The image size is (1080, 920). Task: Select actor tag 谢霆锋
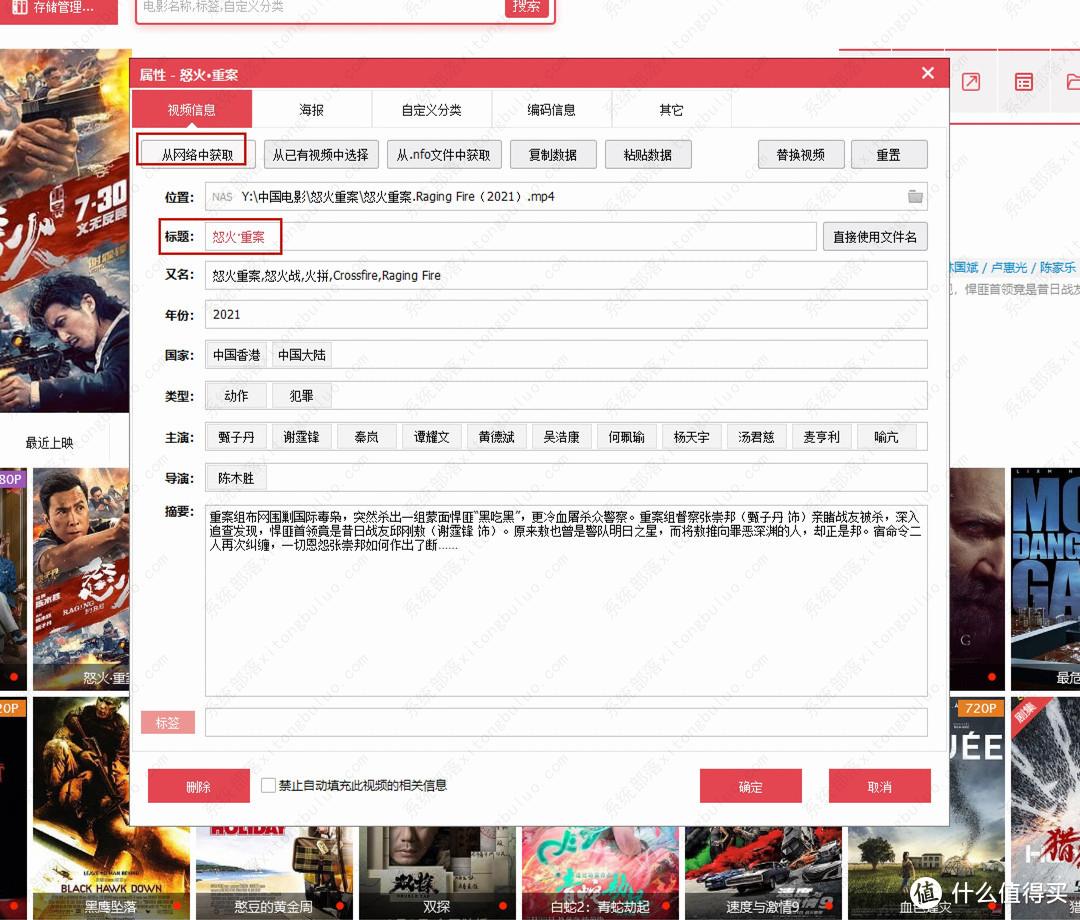[x=302, y=437]
